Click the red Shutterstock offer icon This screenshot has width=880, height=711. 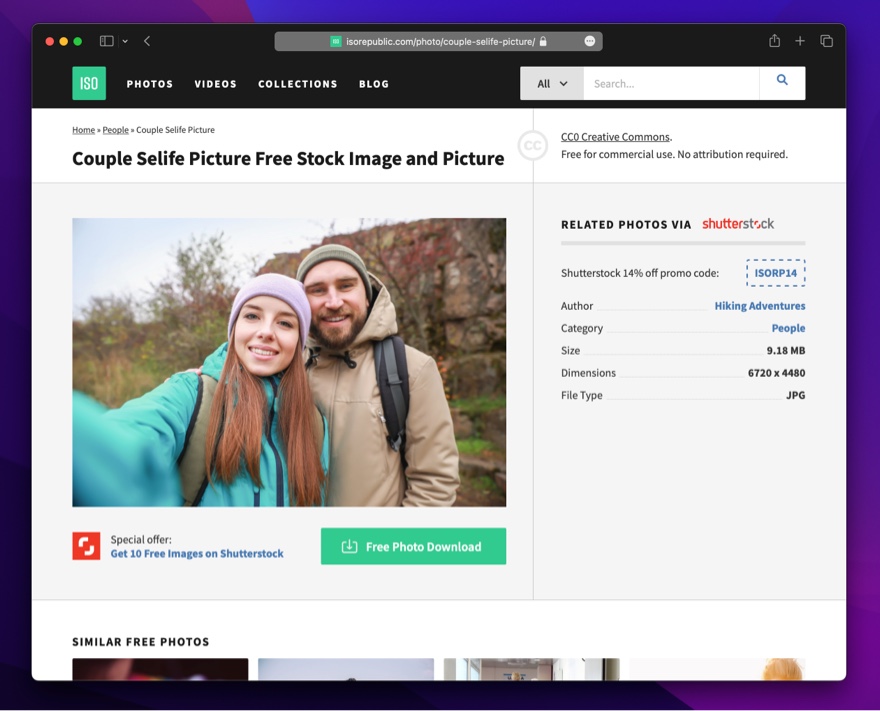coord(86,546)
